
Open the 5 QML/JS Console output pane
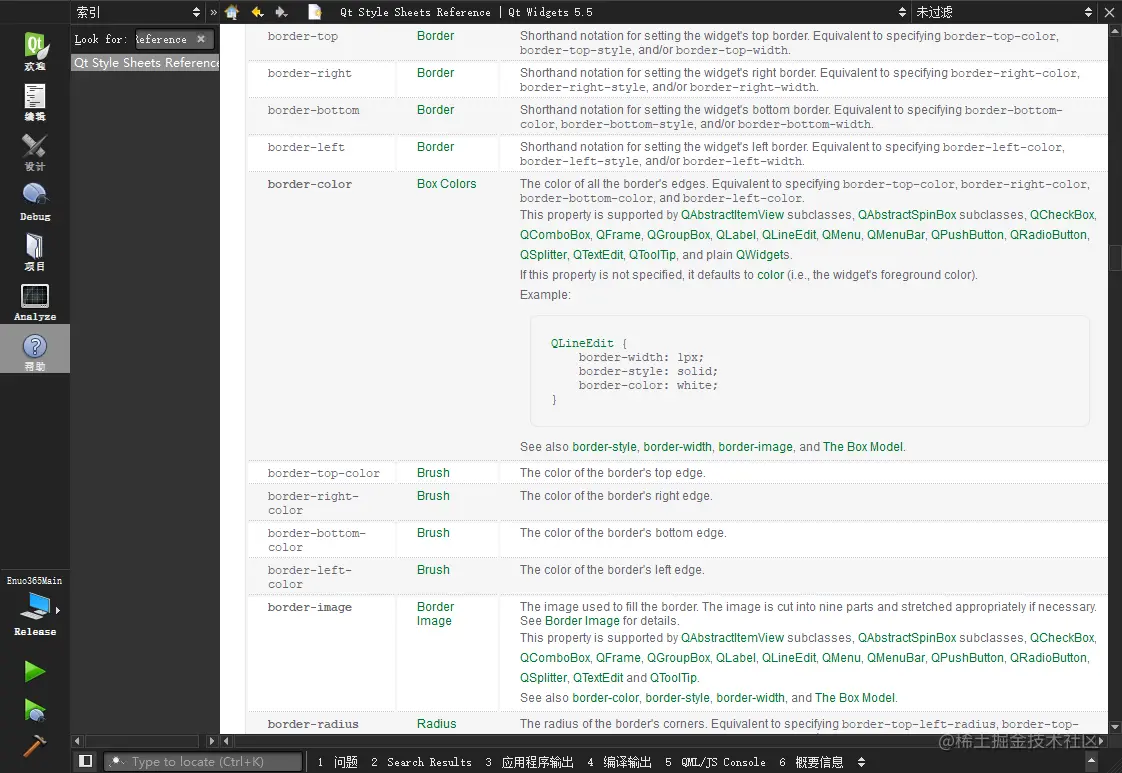coord(715,762)
